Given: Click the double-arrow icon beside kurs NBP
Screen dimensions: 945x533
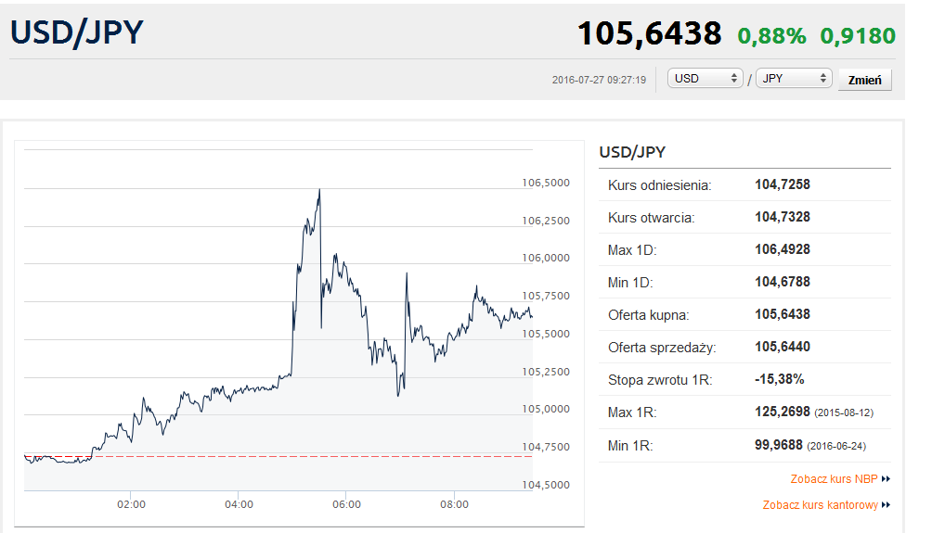Looking at the screenshot, I should [885, 479].
